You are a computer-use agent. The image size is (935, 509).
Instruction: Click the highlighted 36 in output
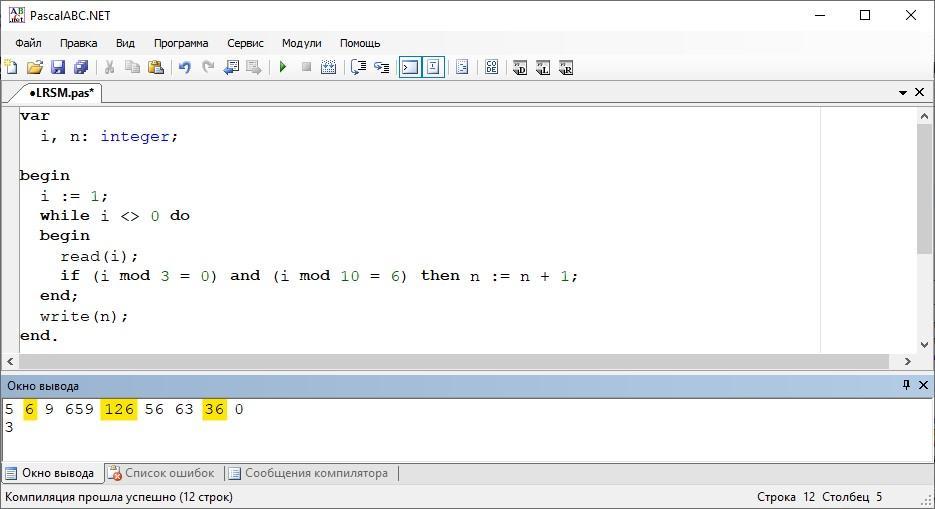tap(214, 409)
